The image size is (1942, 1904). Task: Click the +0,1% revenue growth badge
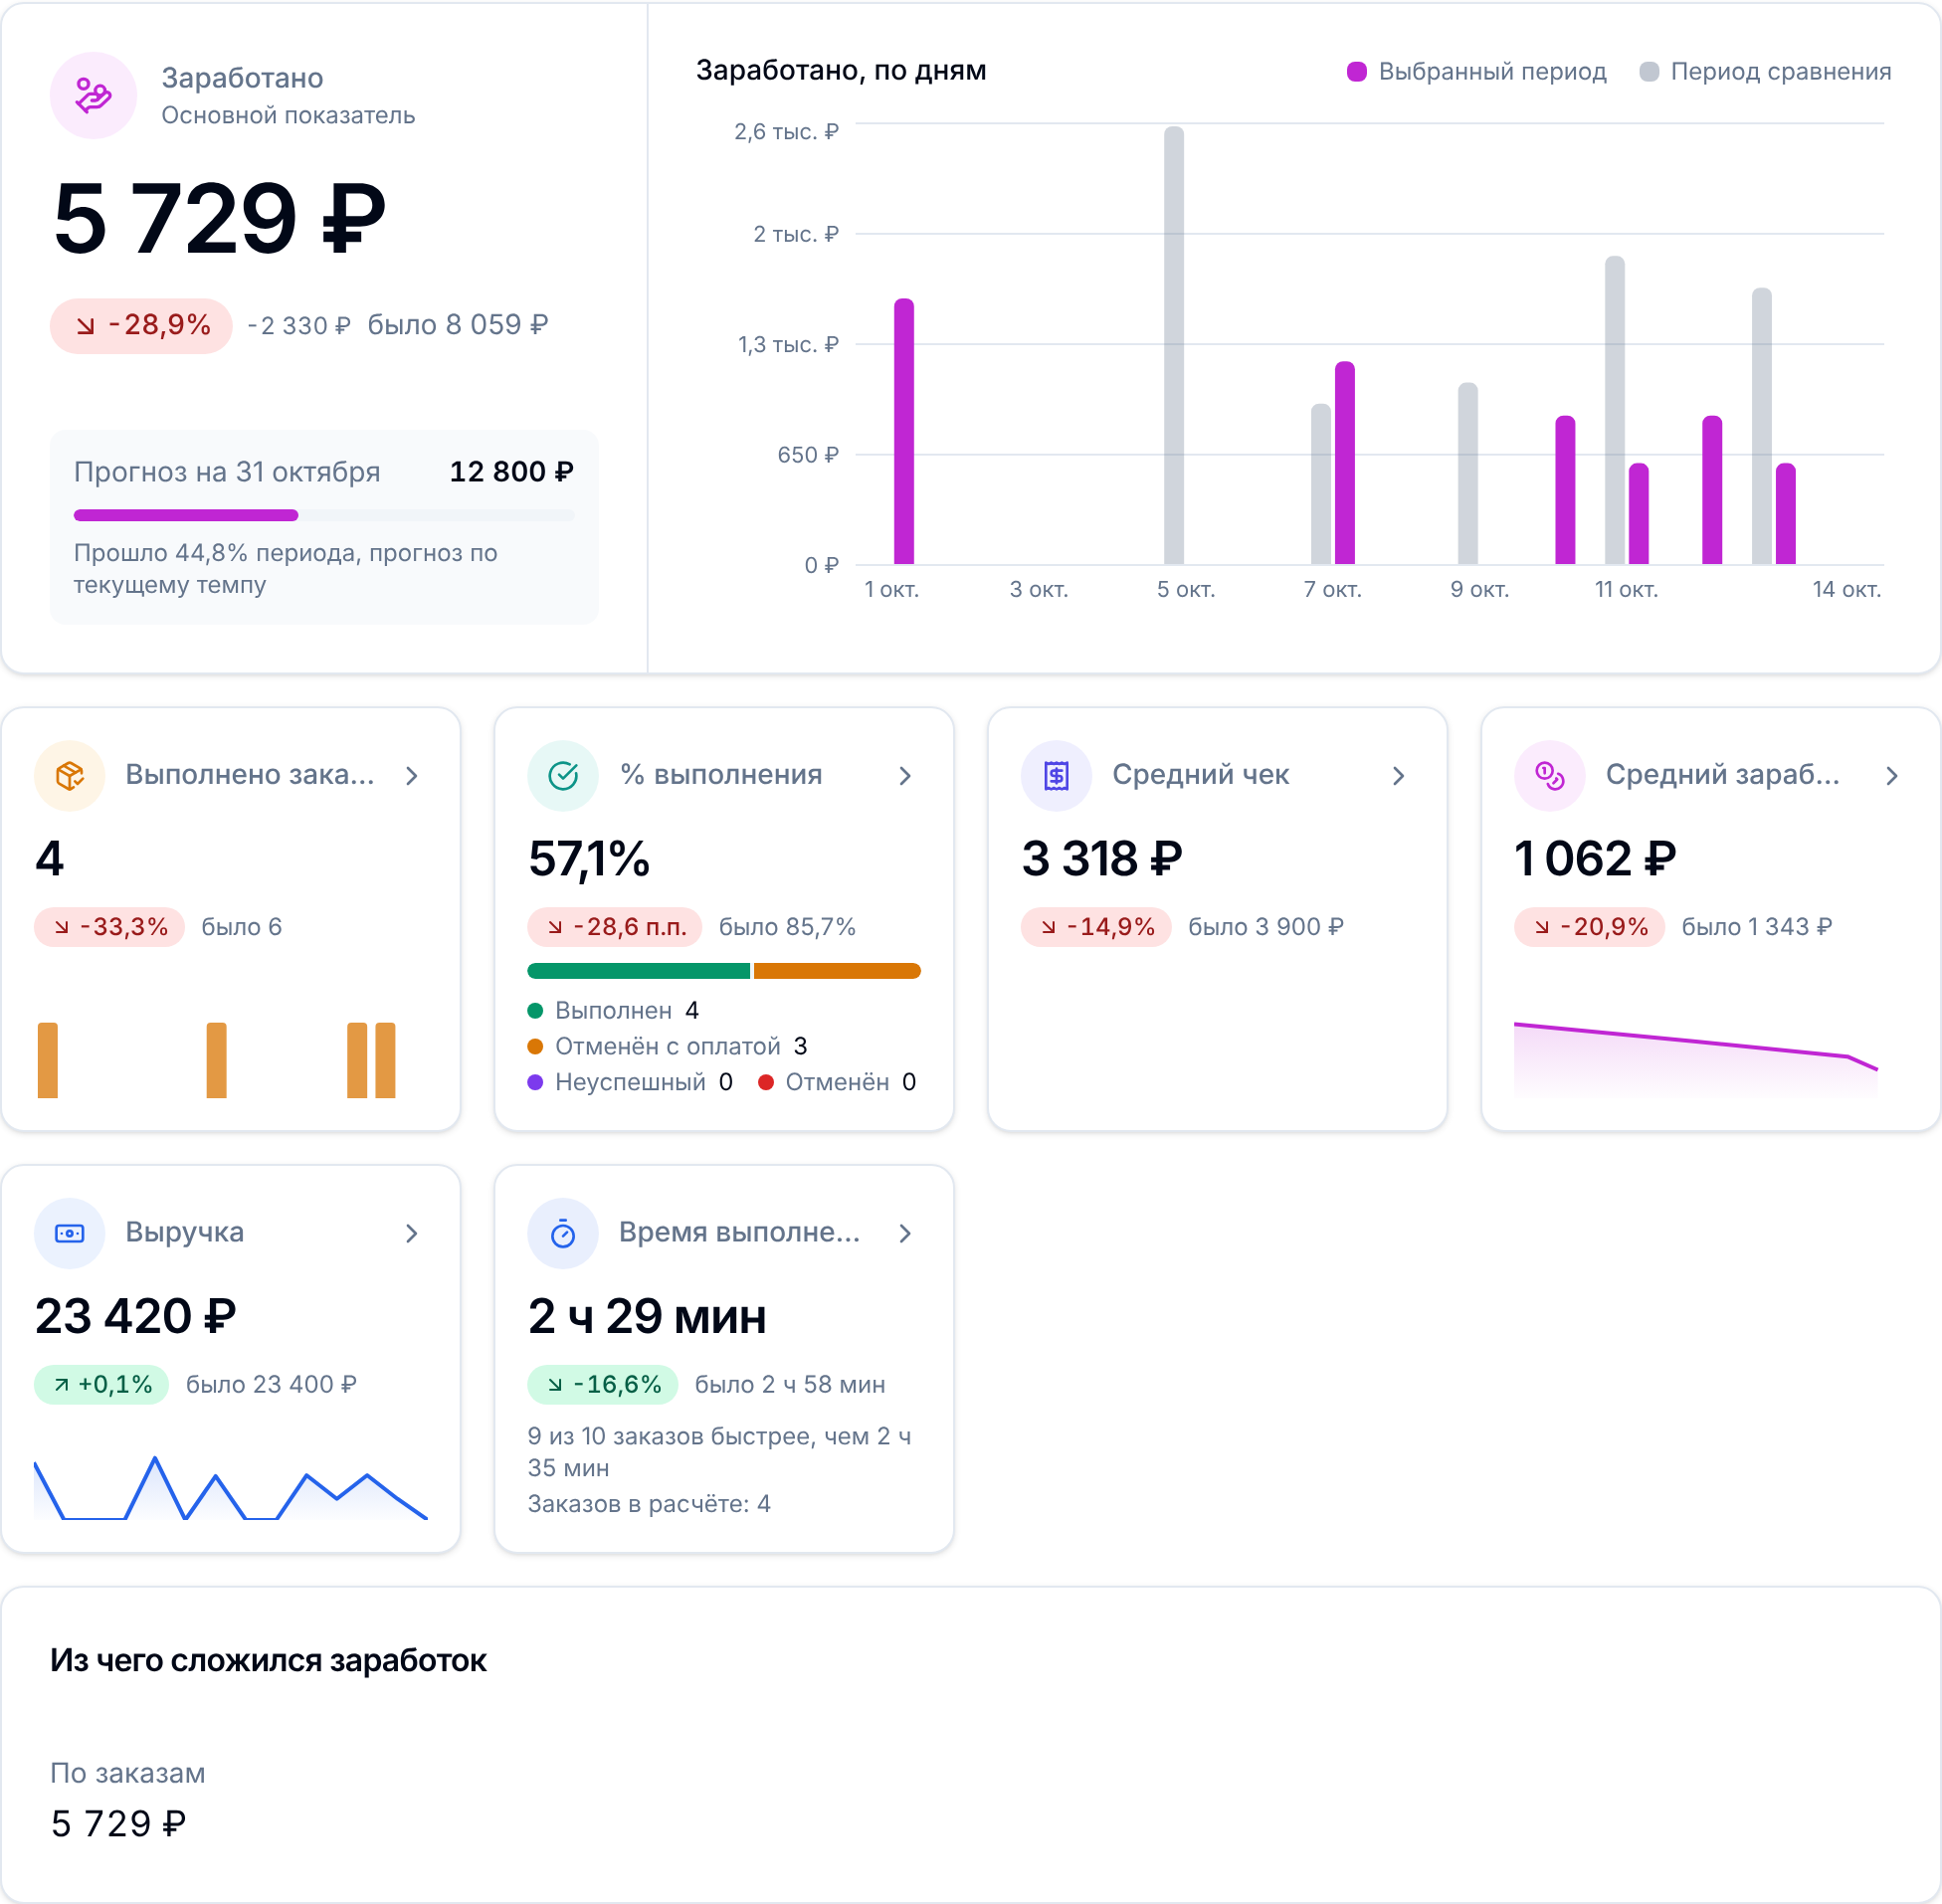click(101, 1384)
